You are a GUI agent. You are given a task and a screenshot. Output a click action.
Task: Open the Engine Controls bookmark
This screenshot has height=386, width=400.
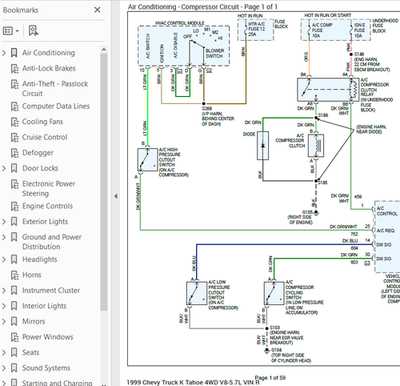47,206
